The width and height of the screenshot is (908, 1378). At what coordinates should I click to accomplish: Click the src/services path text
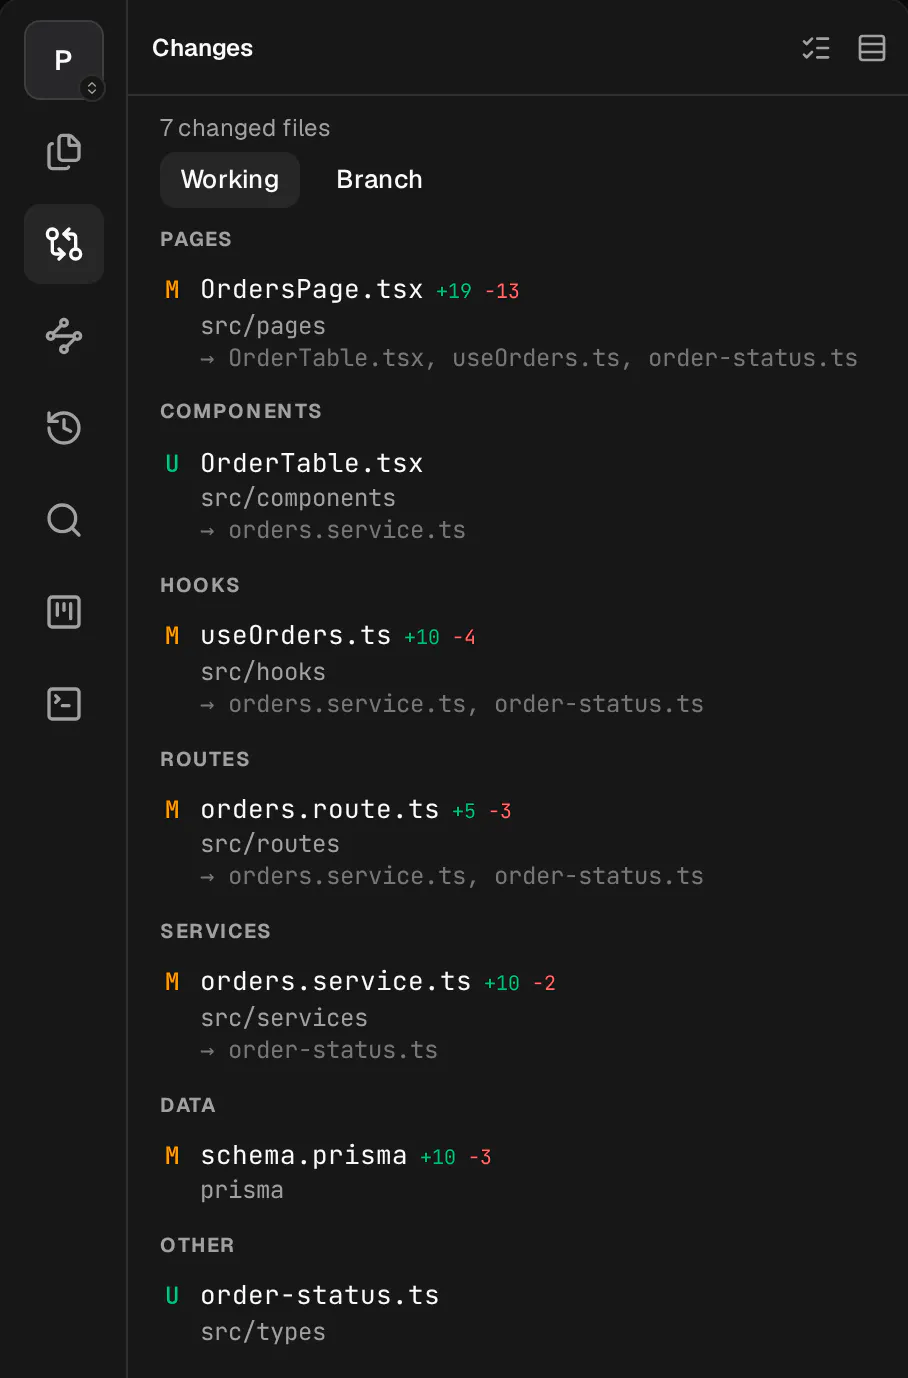coord(284,1018)
